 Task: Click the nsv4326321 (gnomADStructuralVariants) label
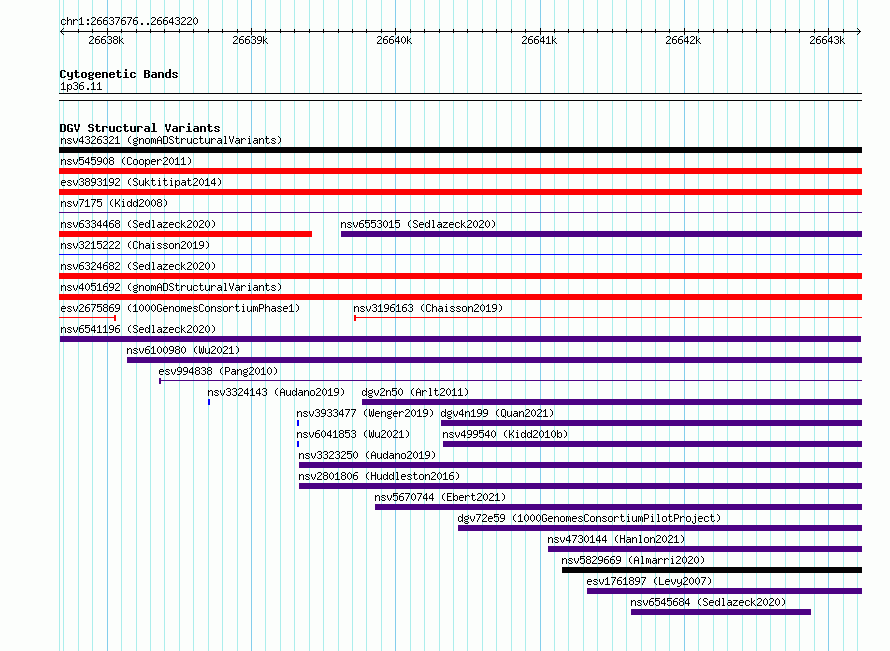171,140
